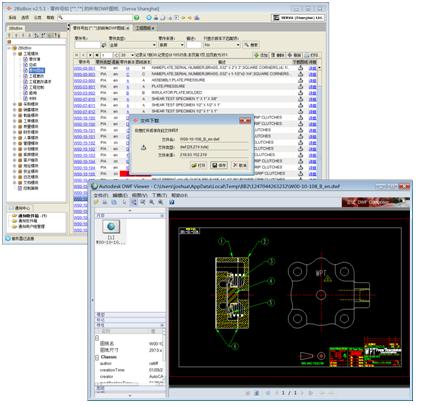
Task: Expand the 采购模块 tree node
Action: click(x=15, y=104)
